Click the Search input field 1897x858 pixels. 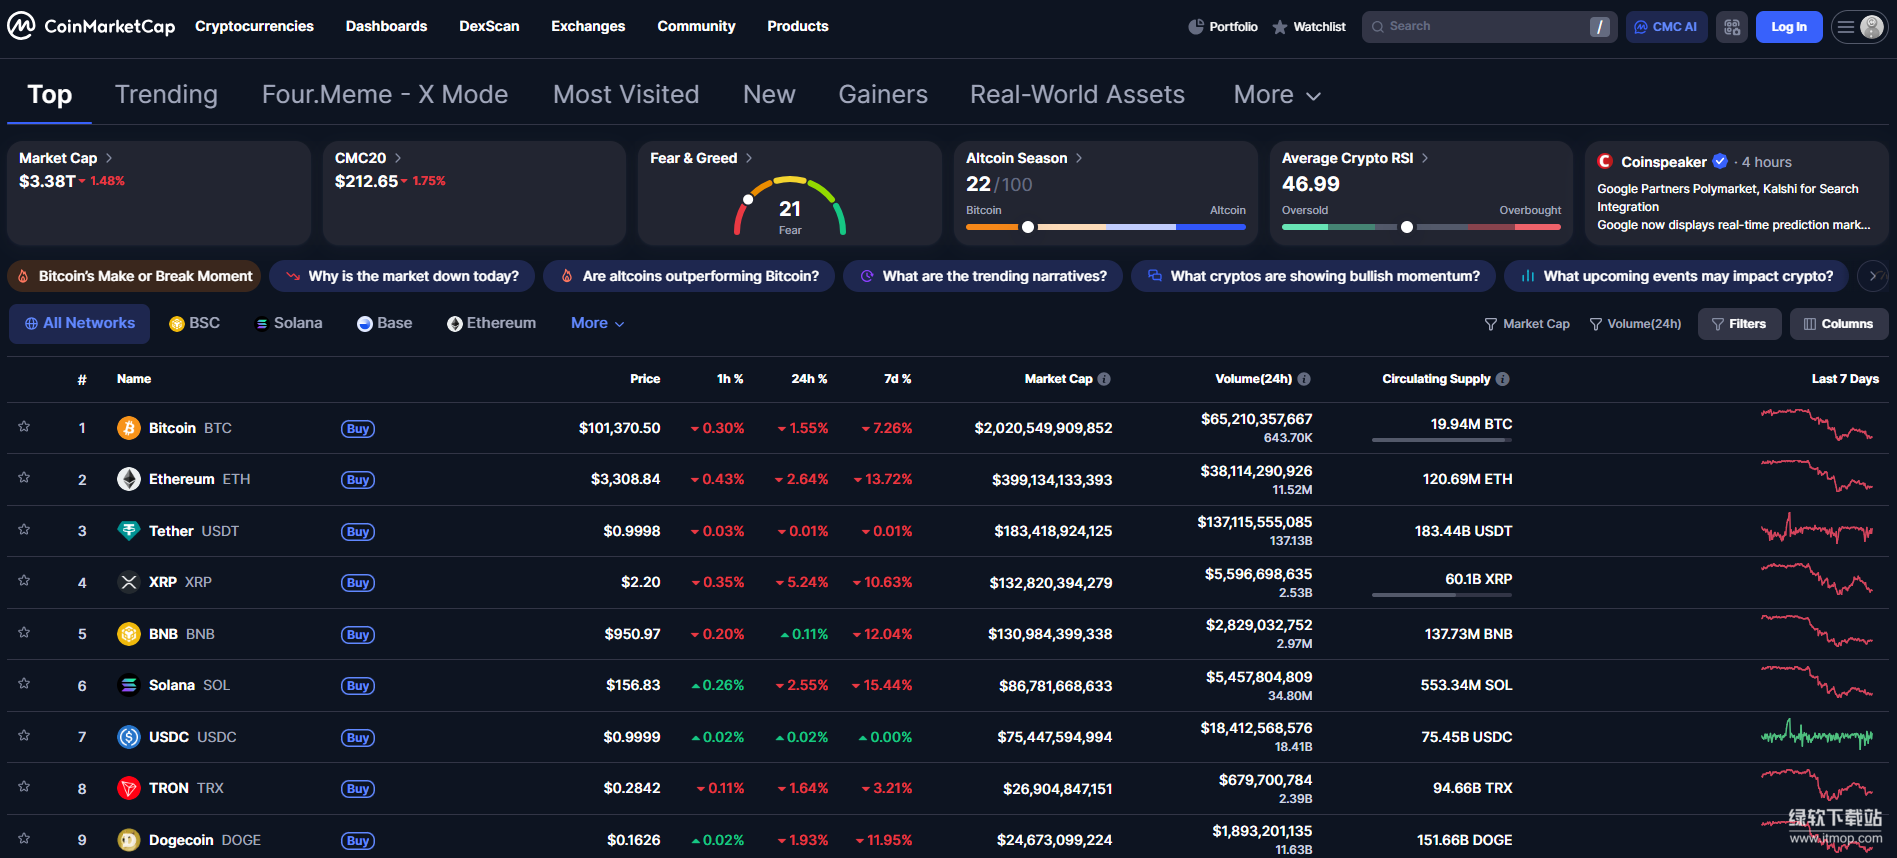pos(1480,27)
